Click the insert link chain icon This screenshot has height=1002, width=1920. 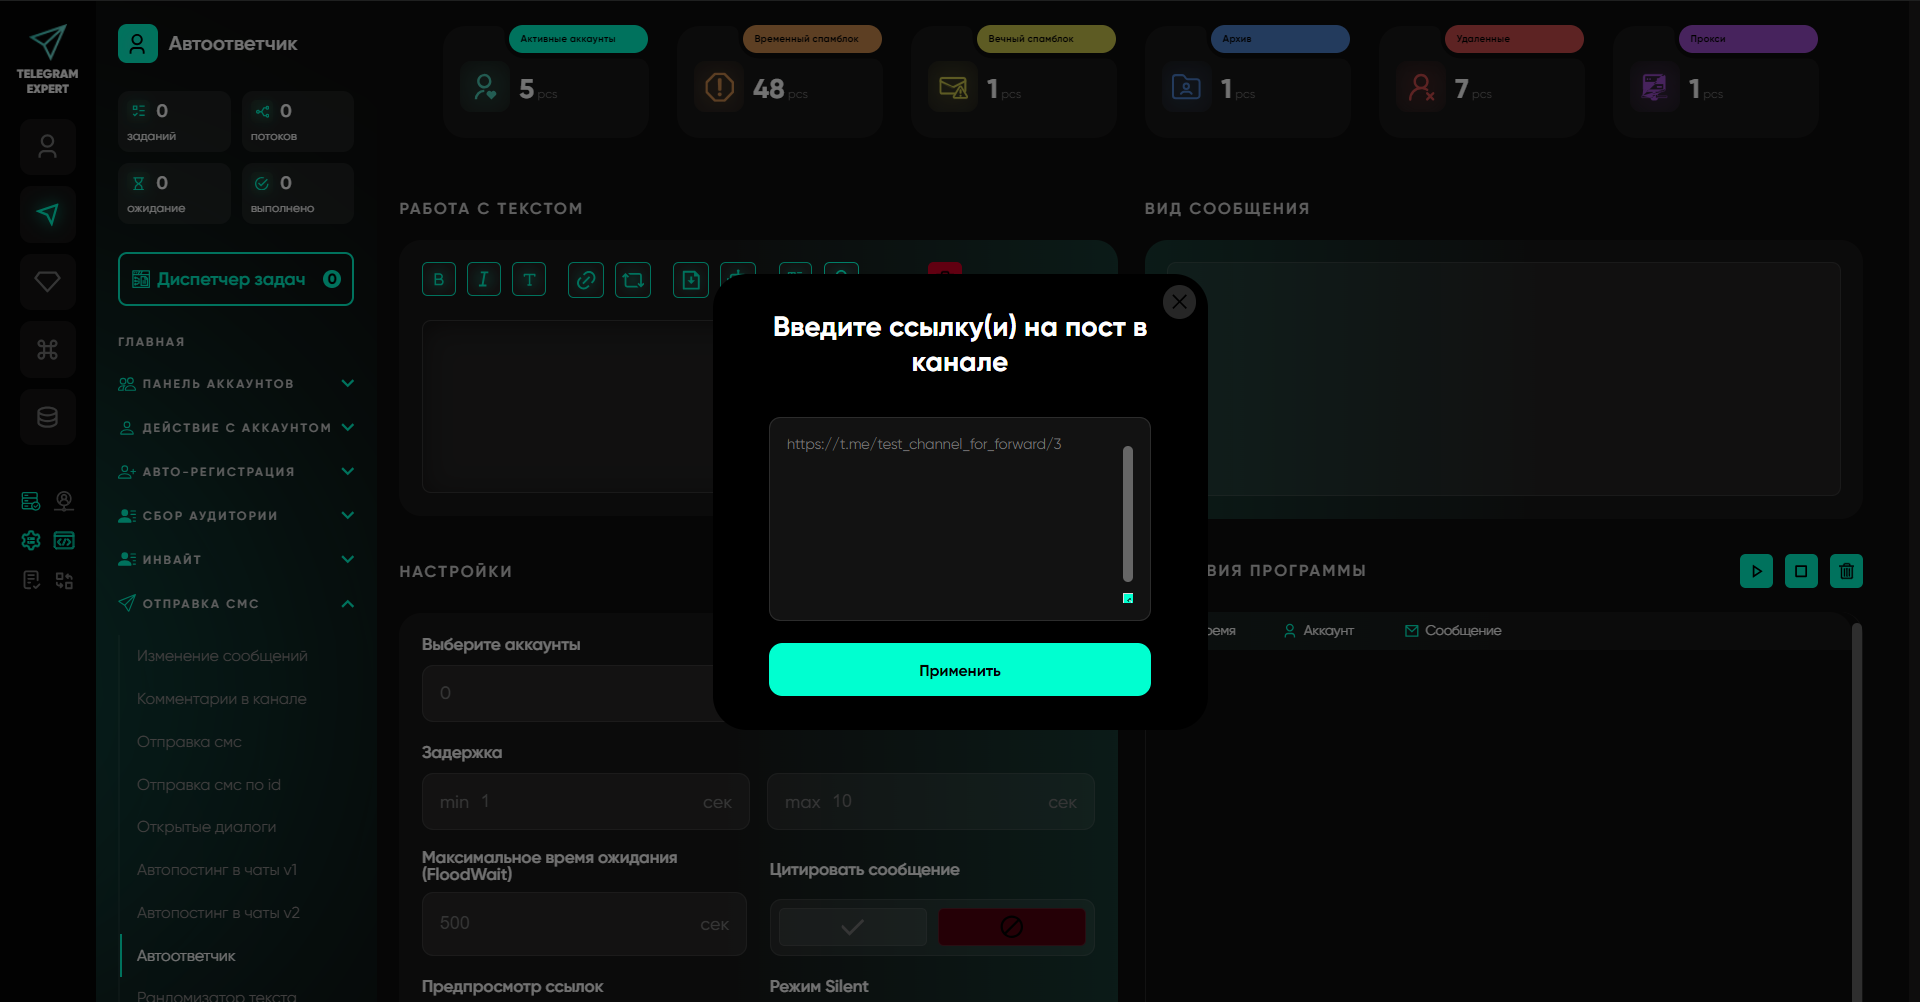click(x=586, y=280)
